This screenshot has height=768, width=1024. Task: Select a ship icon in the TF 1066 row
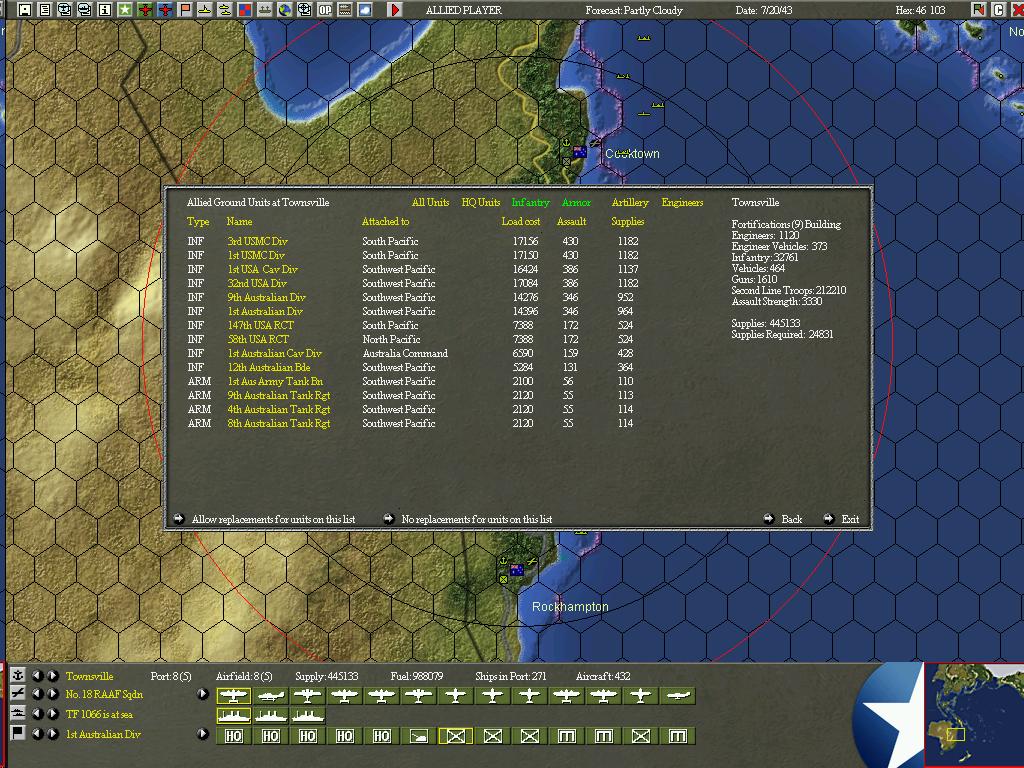pyautogui.click(x=234, y=714)
